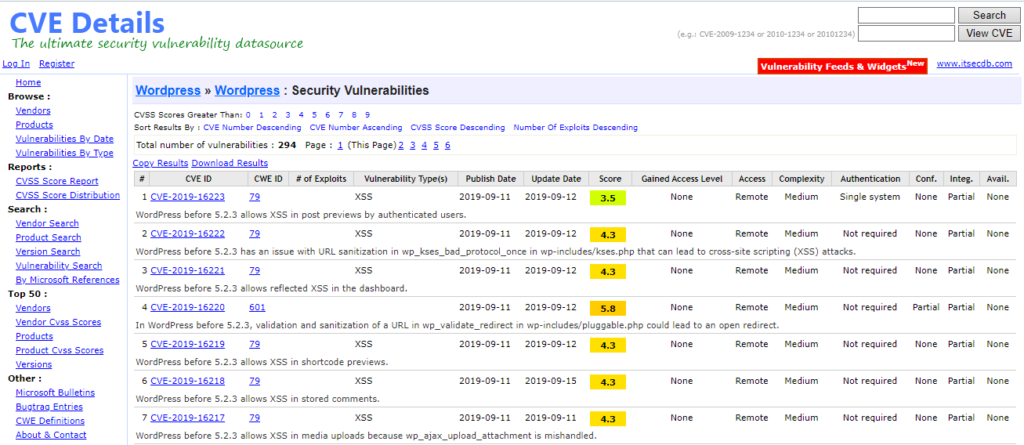Sort by CVE Number Ascending

pos(356,127)
